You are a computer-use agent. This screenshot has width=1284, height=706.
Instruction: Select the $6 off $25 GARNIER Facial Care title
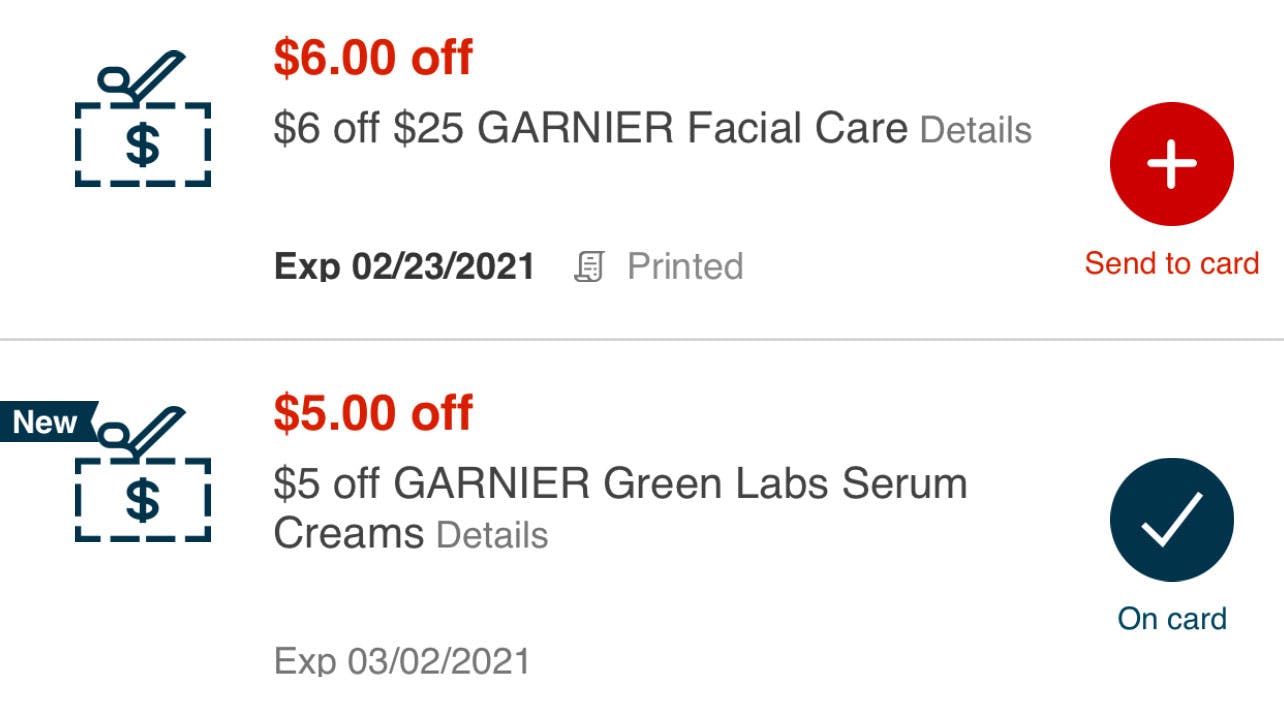pyautogui.click(x=591, y=129)
